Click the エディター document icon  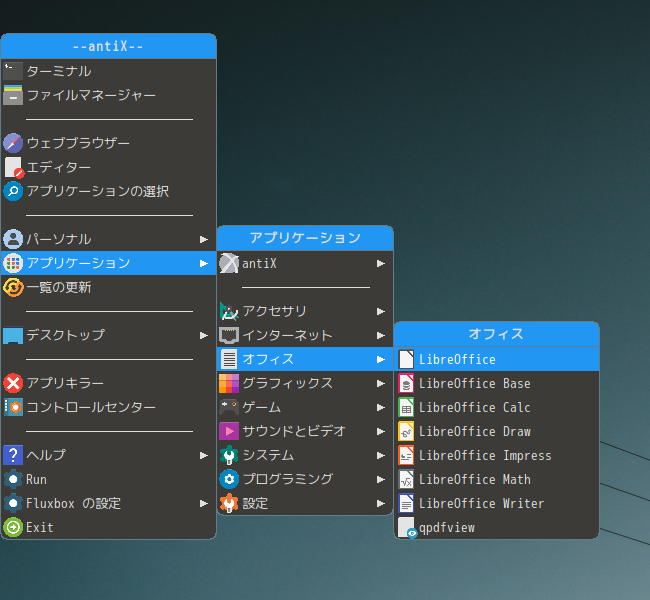tap(14, 167)
